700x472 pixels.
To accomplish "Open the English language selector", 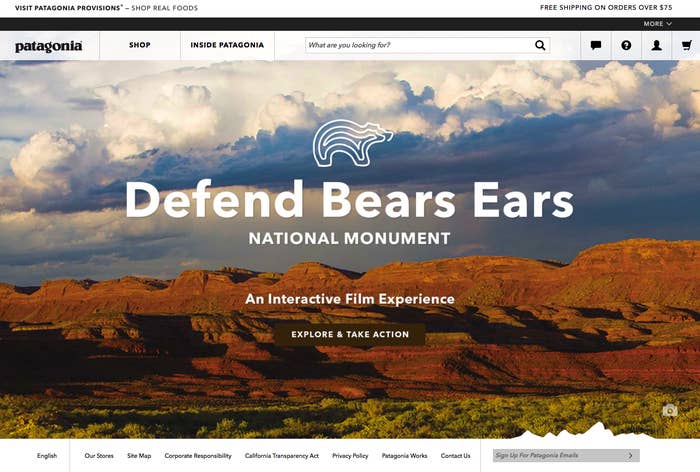I will pyautogui.click(x=47, y=455).
